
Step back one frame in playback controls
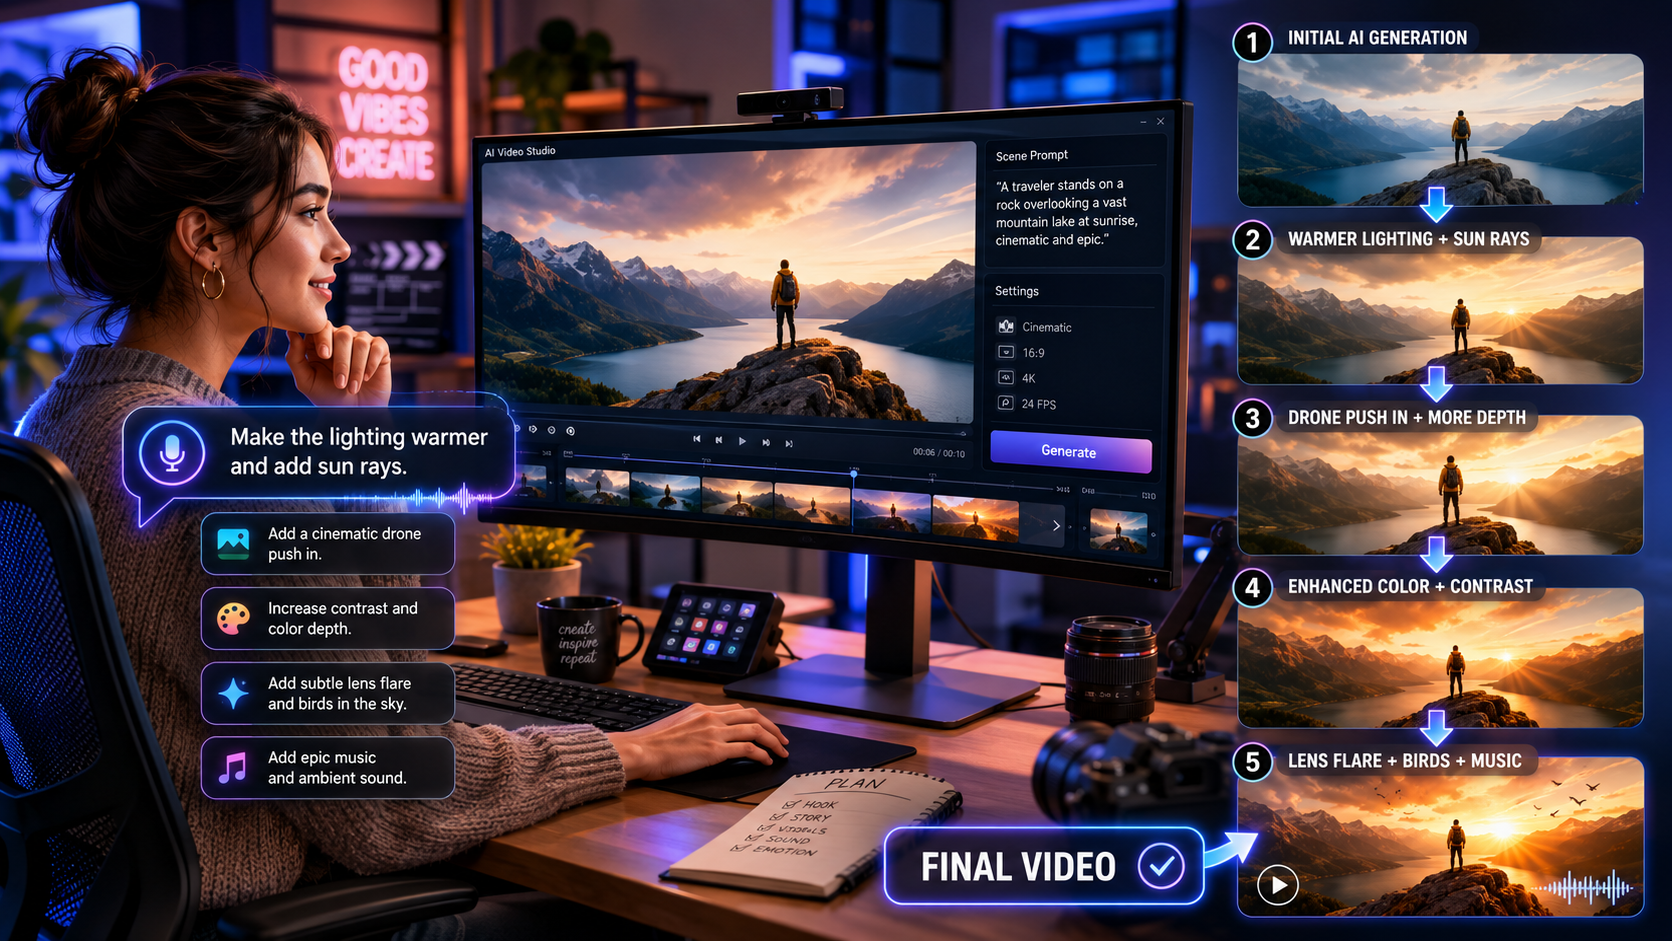click(x=718, y=440)
